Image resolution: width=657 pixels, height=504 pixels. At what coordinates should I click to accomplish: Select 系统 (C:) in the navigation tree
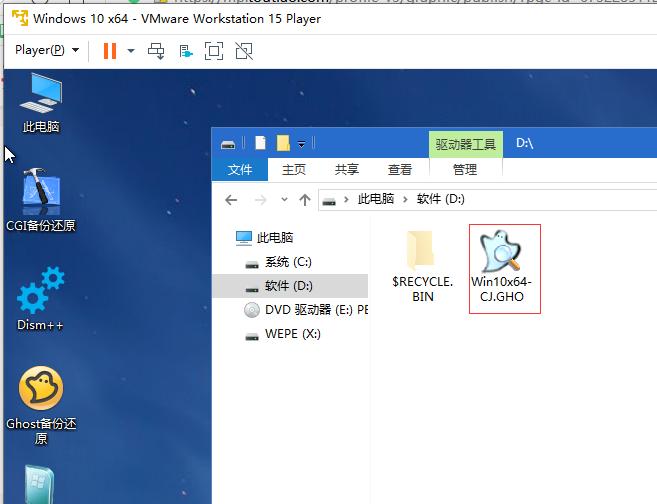279,262
